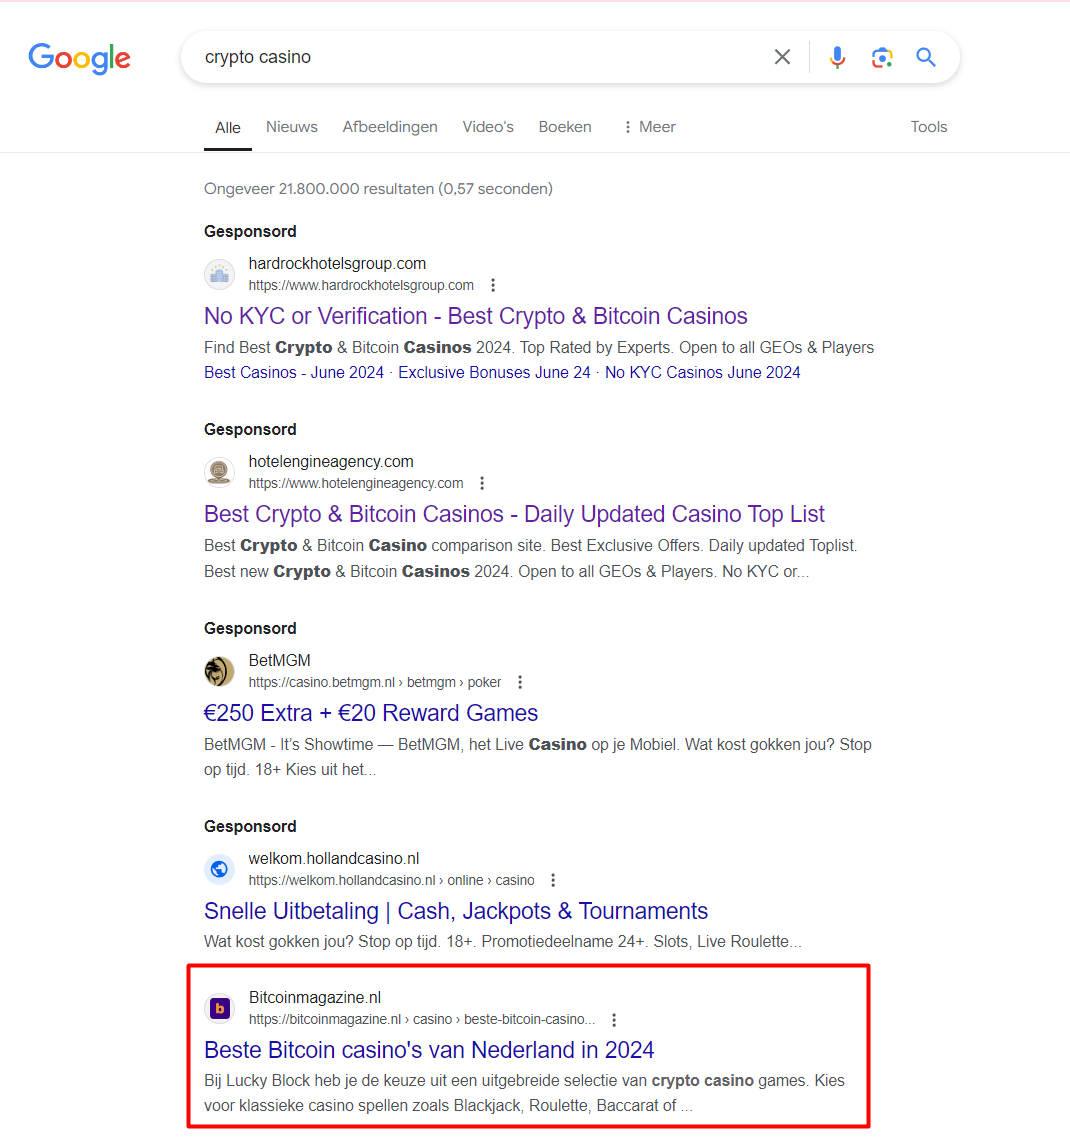This screenshot has width=1070, height=1144.
Task: Click the BetMGM lion favicon
Action: tap(219, 671)
